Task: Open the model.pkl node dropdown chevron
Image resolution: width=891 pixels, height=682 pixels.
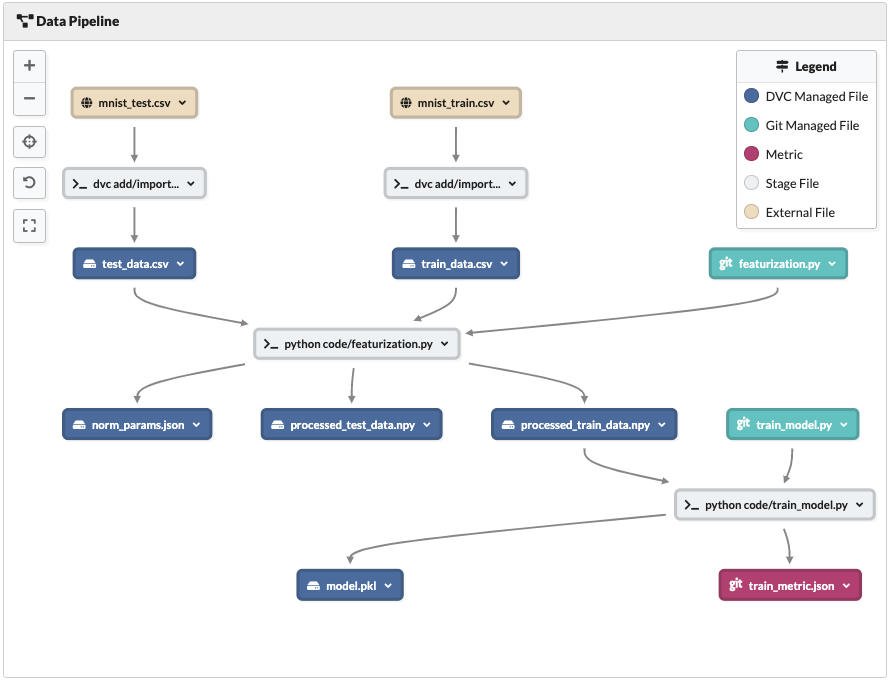Action: pos(388,586)
